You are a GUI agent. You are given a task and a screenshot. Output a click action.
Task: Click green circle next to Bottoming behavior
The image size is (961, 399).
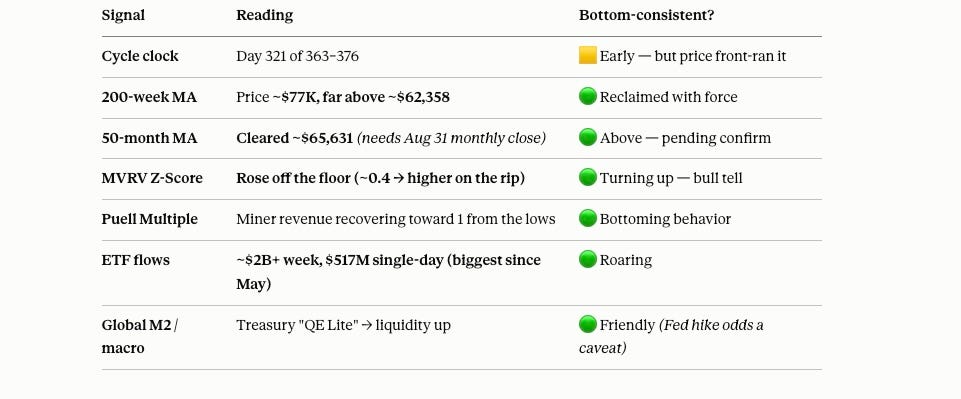(587, 218)
